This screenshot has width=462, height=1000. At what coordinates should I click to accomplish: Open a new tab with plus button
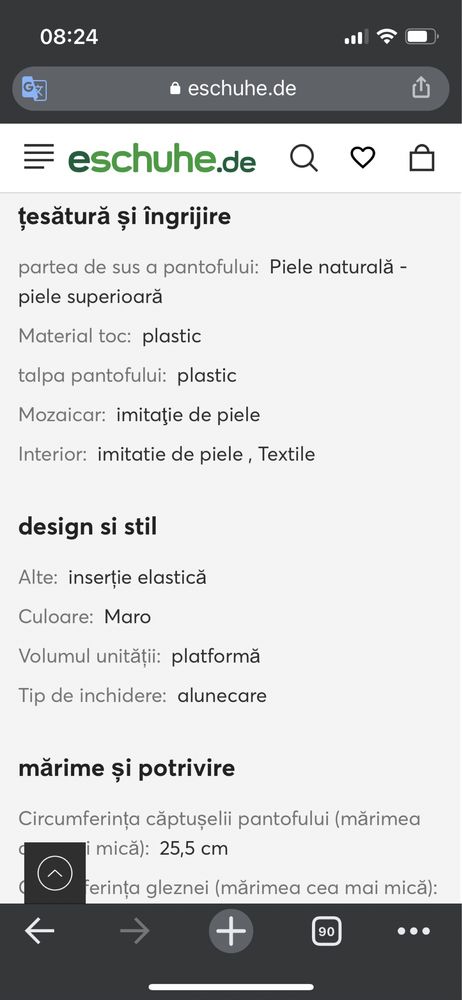coord(231,932)
